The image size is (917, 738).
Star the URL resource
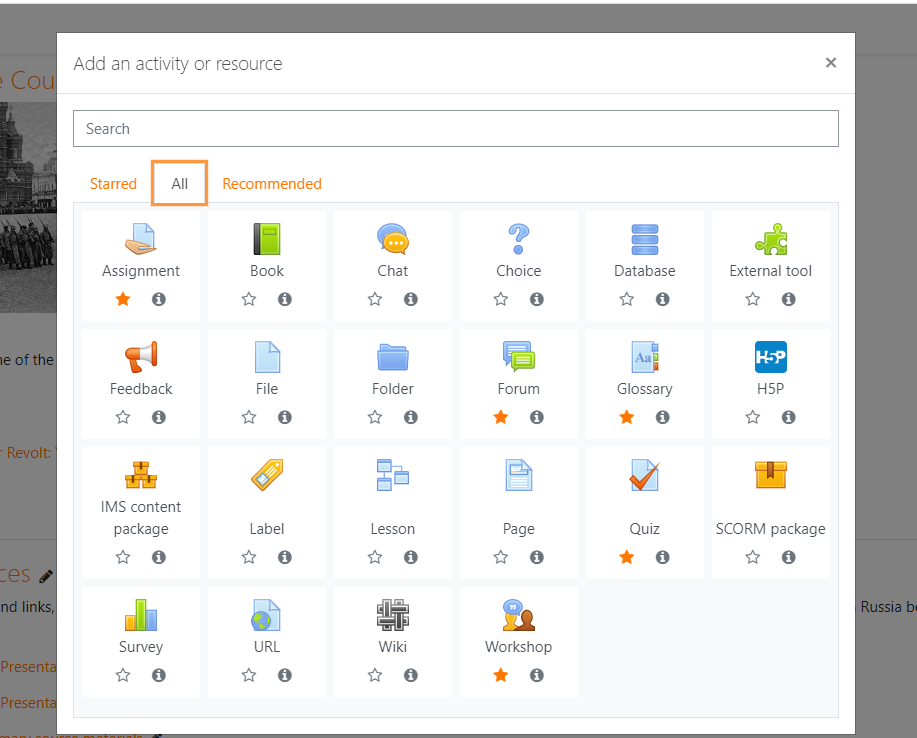pyautogui.click(x=249, y=675)
